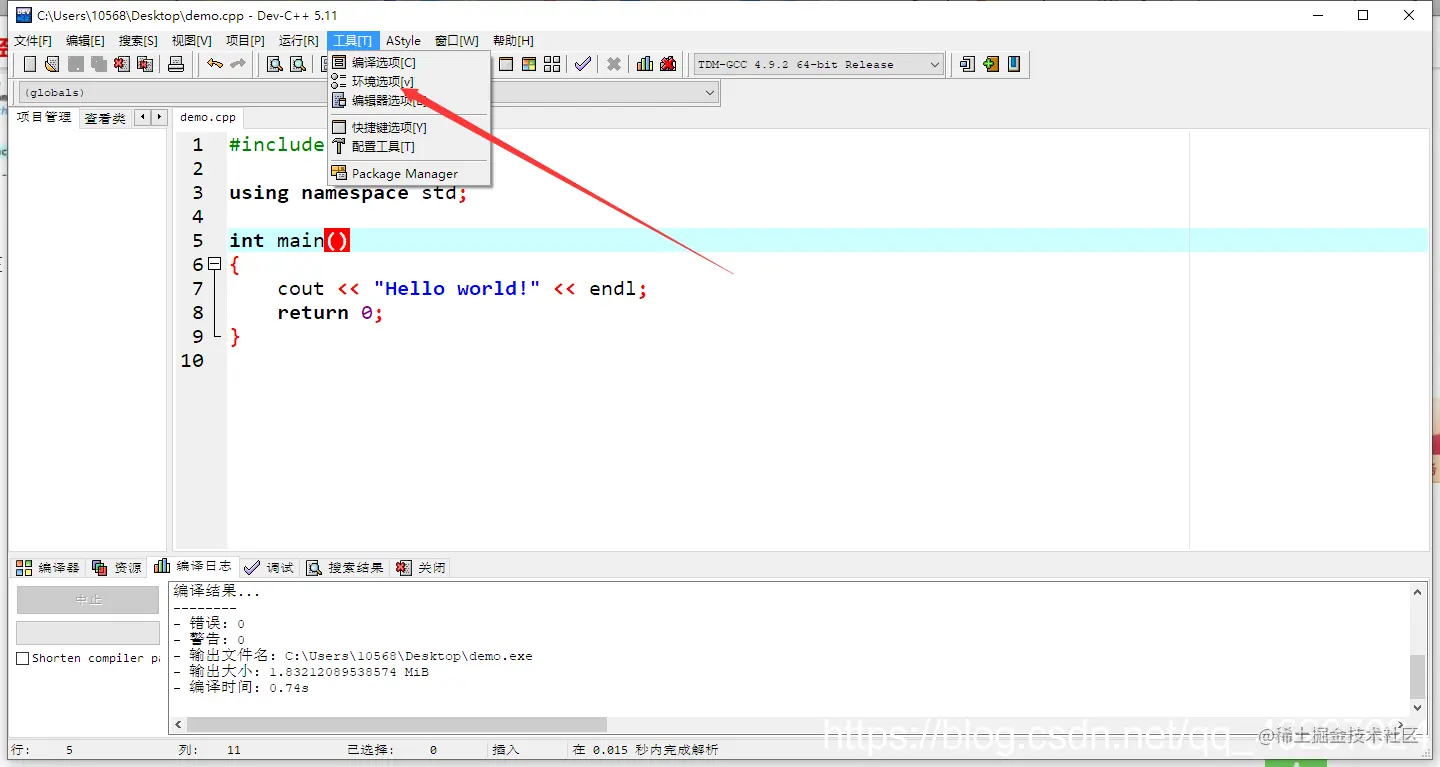Click the Save All toolbar icon
The width and height of the screenshot is (1440, 767).
99,64
